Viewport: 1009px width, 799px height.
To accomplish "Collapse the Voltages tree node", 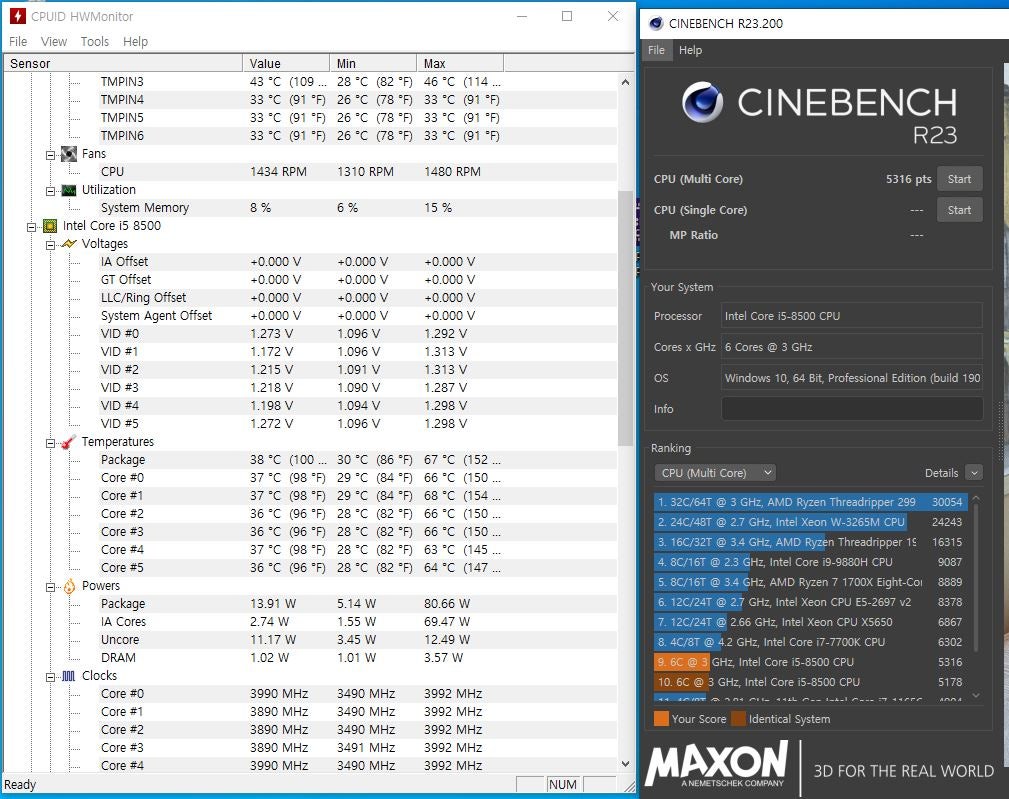I will point(50,245).
